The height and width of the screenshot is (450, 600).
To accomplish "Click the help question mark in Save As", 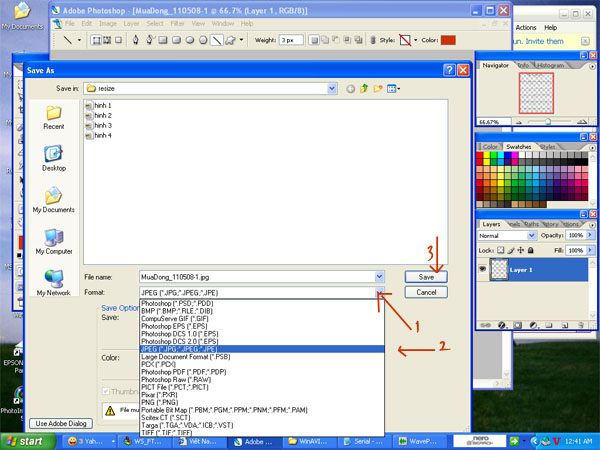I will [x=449, y=70].
